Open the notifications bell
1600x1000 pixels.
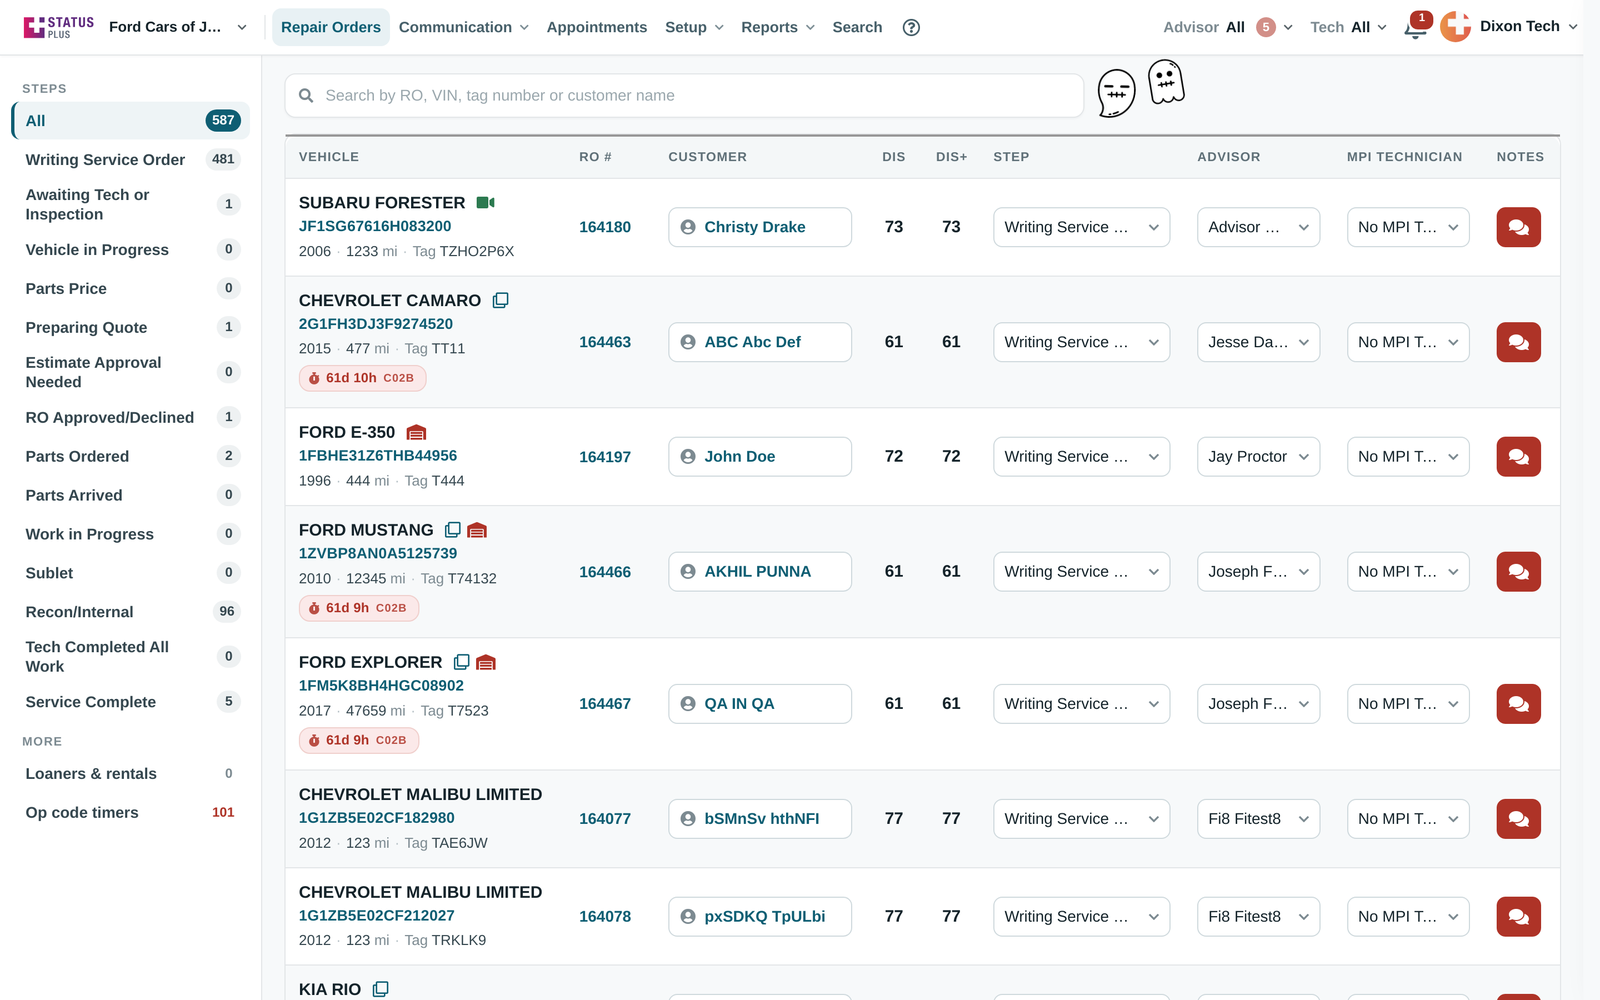click(x=1415, y=28)
